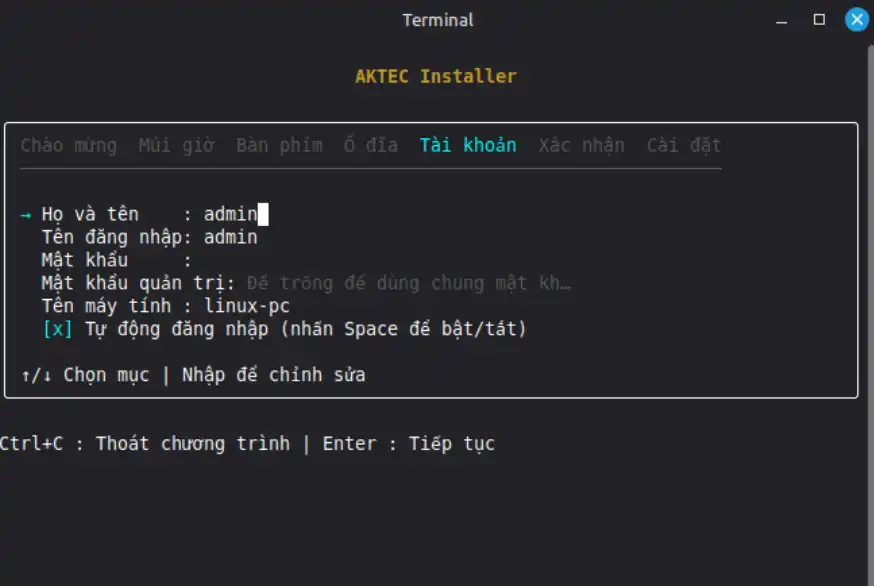Click the Terminal window title
The image size is (874, 586).
(438, 20)
